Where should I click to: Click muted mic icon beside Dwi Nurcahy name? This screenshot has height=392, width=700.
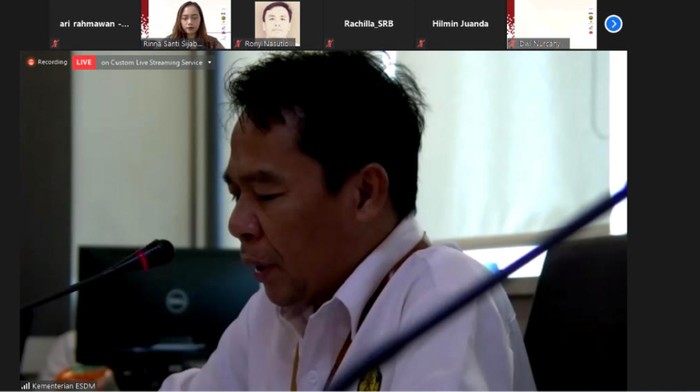(512, 43)
